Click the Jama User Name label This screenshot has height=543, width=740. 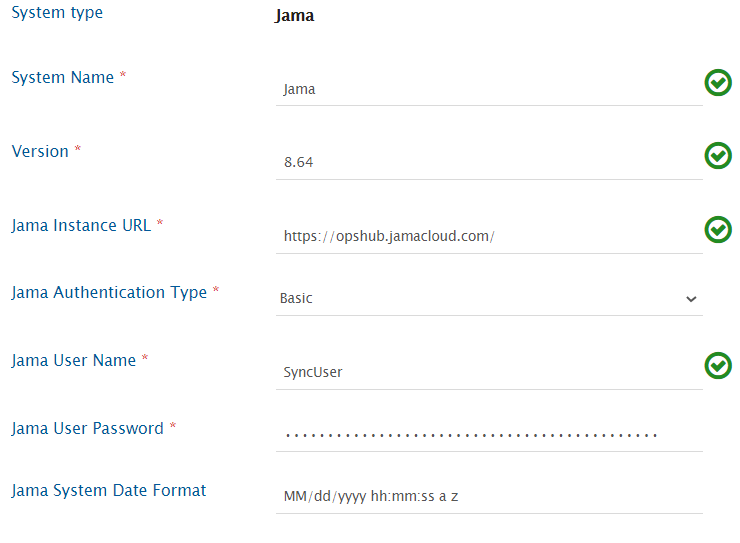click(73, 360)
